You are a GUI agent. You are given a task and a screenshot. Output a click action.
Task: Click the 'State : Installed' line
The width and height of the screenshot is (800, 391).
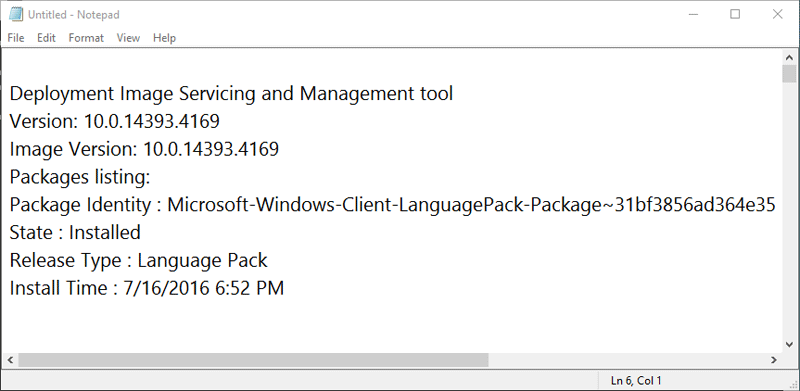click(x=75, y=233)
